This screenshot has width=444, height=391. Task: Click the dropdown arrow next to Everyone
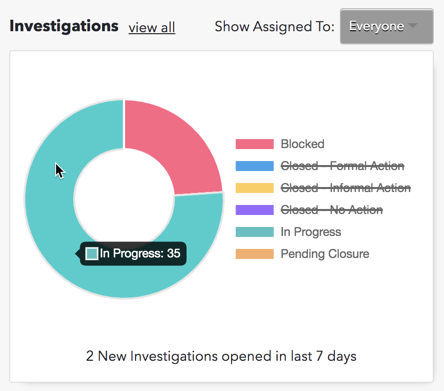pos(413,26)
